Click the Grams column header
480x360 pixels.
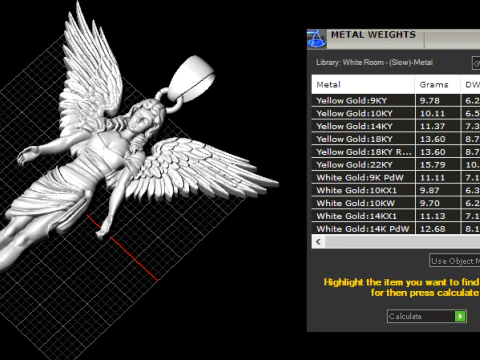(438, 85)
